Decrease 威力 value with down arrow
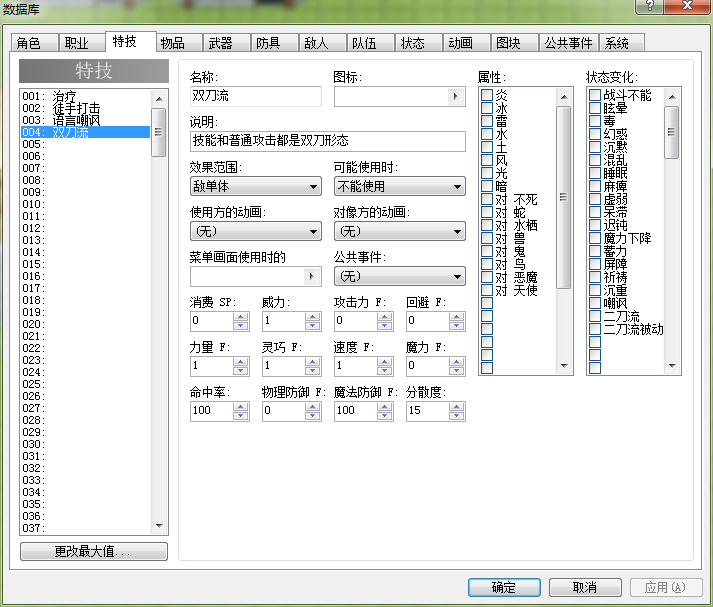Image resolution: width=713 pixels, height=607 pixels. 312,325
